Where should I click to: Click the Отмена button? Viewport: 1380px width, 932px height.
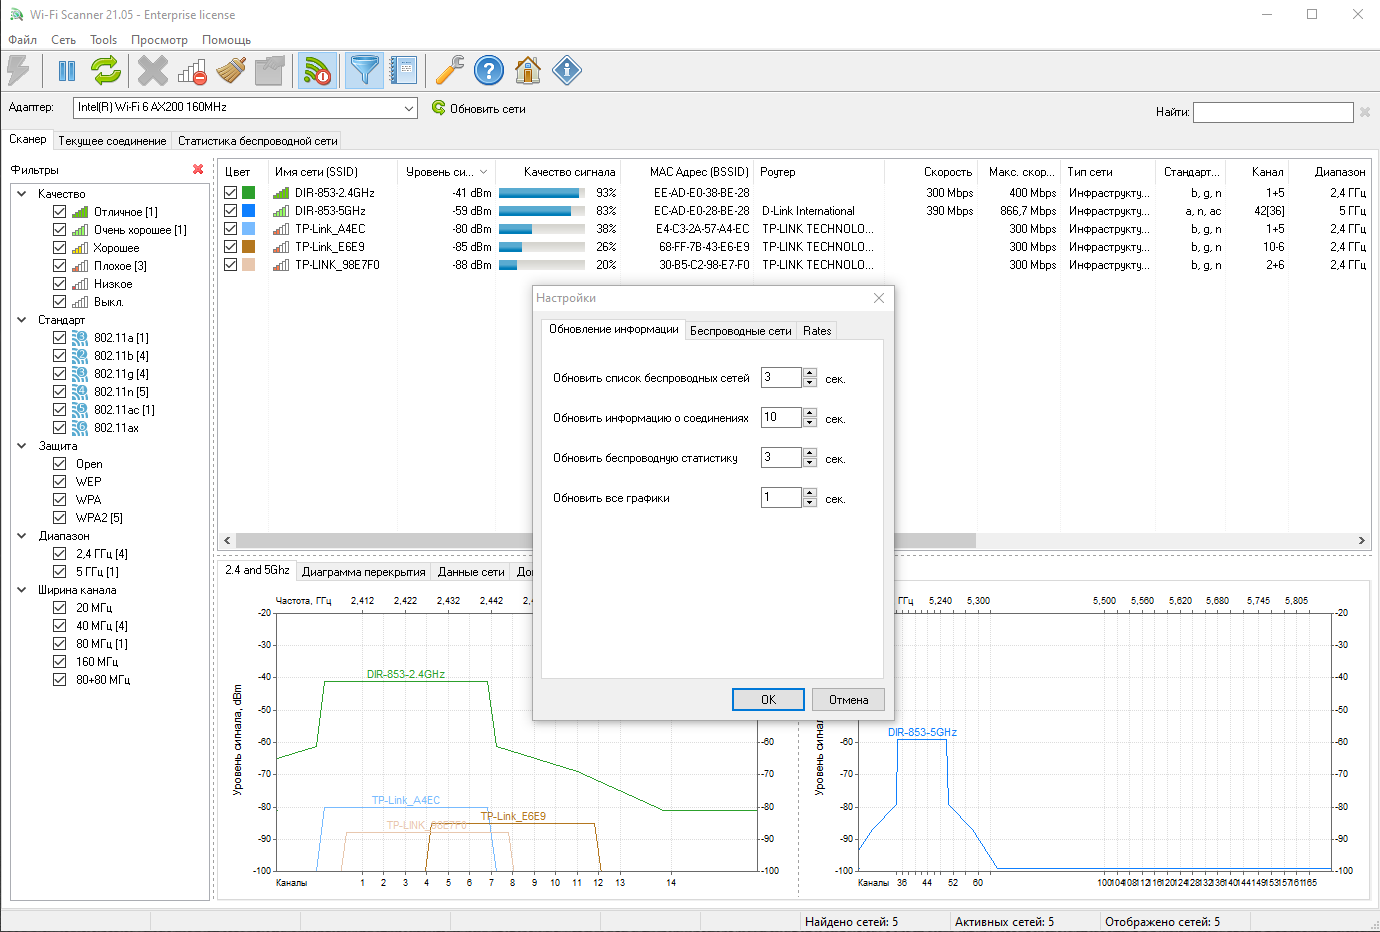click(x=848, y=700)
